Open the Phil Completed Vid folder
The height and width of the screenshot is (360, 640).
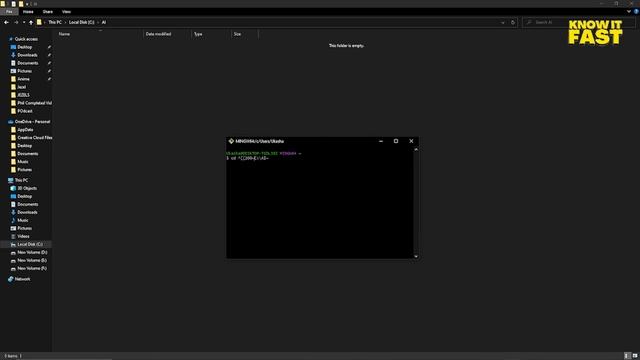pos(34,103)
